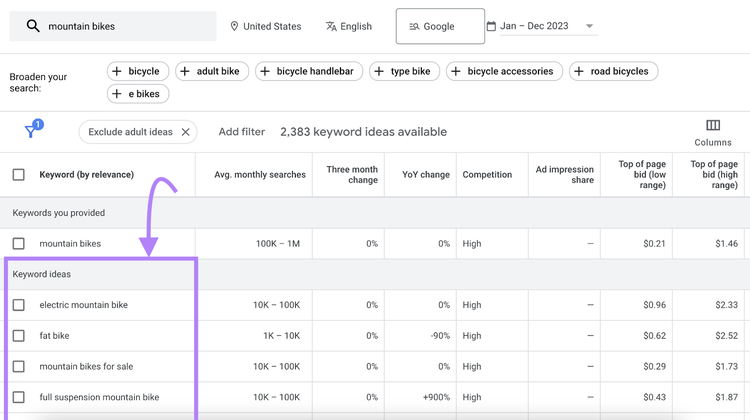Image resolution: width=750 pixels, height=420 pixels.
Task: Click the $0.21 low range bid
Action: 654,243
